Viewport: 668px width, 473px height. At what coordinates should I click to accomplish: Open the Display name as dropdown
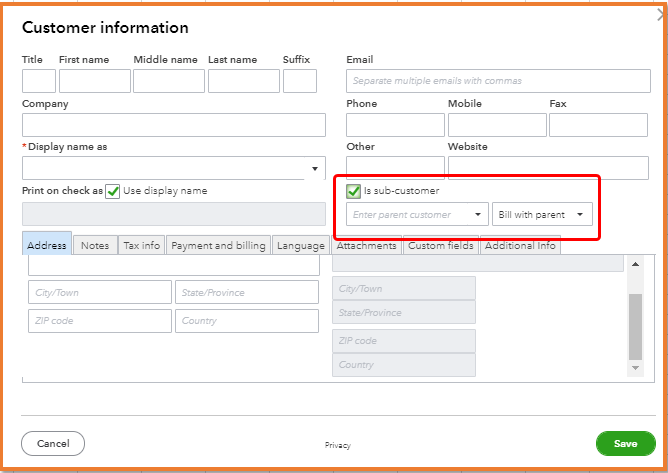tap(316, 168)
